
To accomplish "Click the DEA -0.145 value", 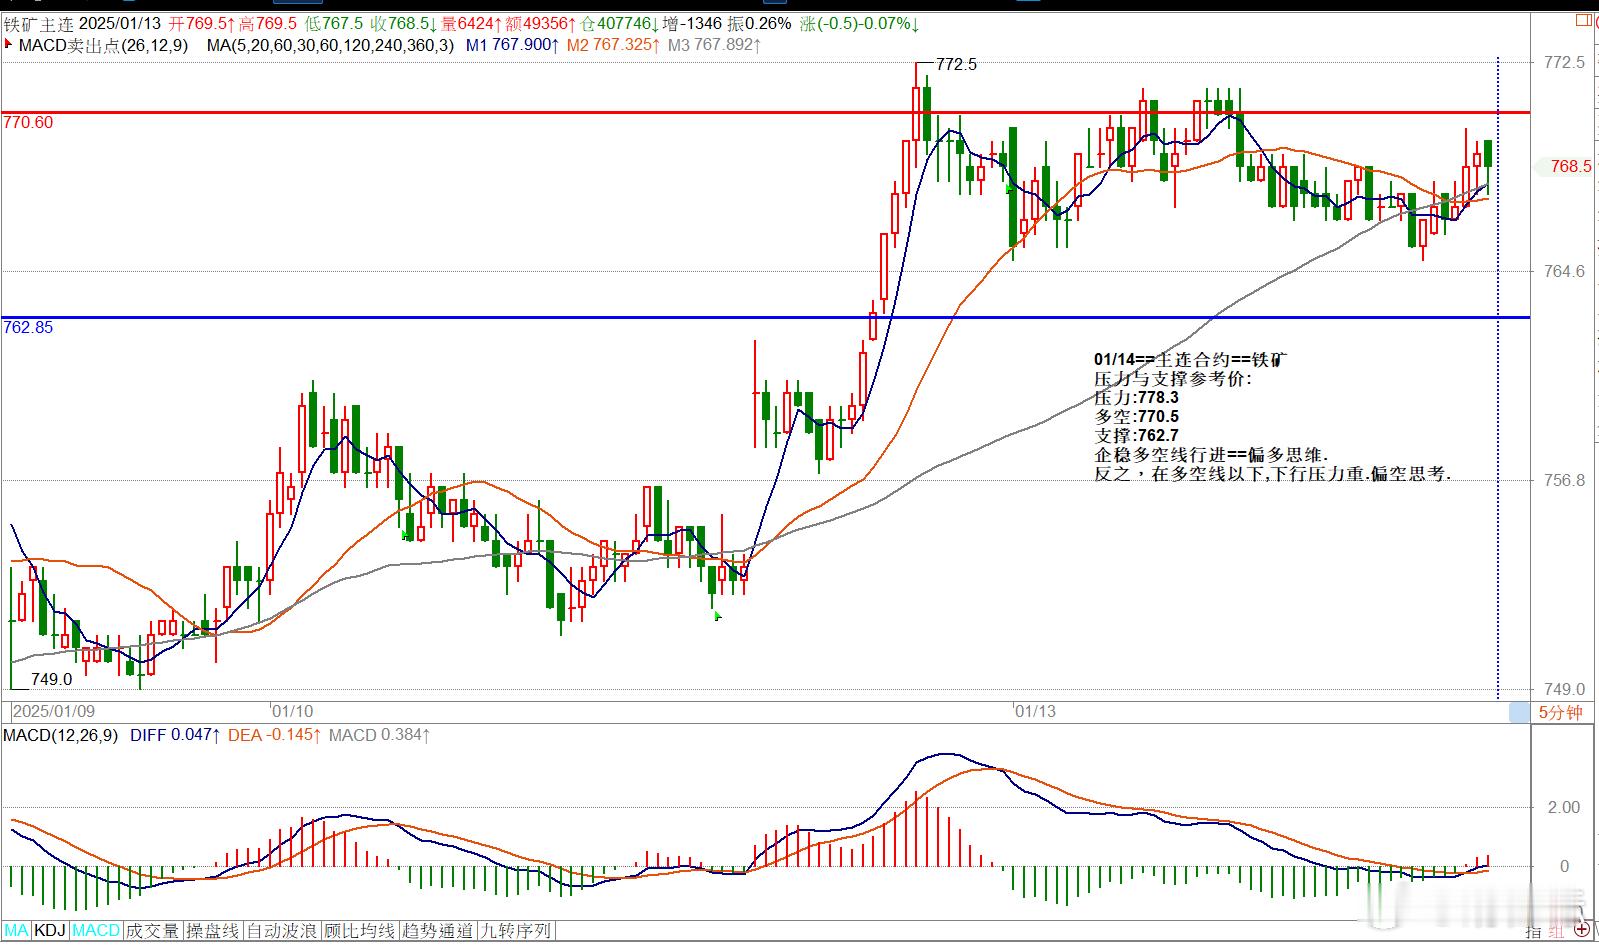I will coord(274,735).
